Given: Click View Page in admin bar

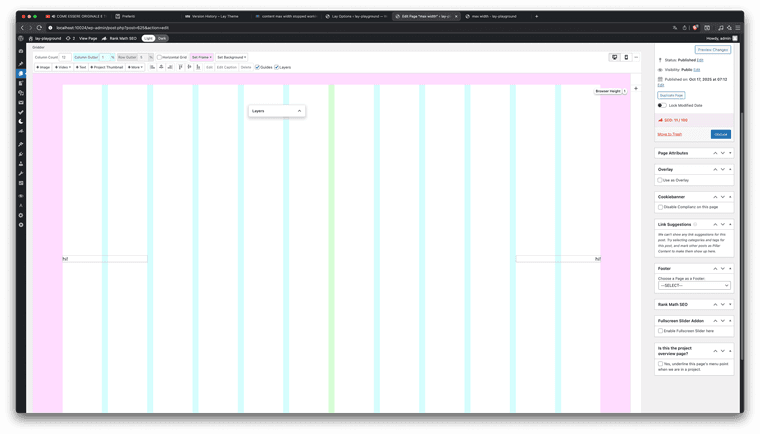Looking at the screenshot, I should tap(88, 38).
